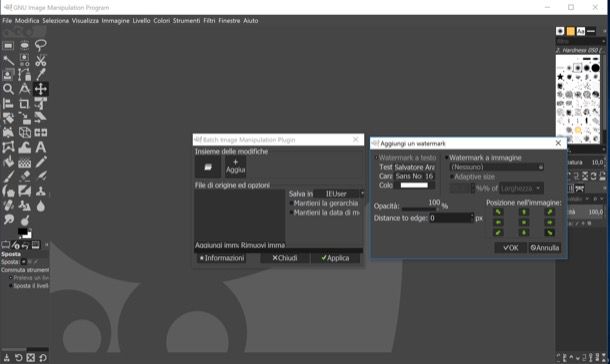Place watermark at top-left position
The width and height of the screenshot is (610, 364).
pos(498,212)
